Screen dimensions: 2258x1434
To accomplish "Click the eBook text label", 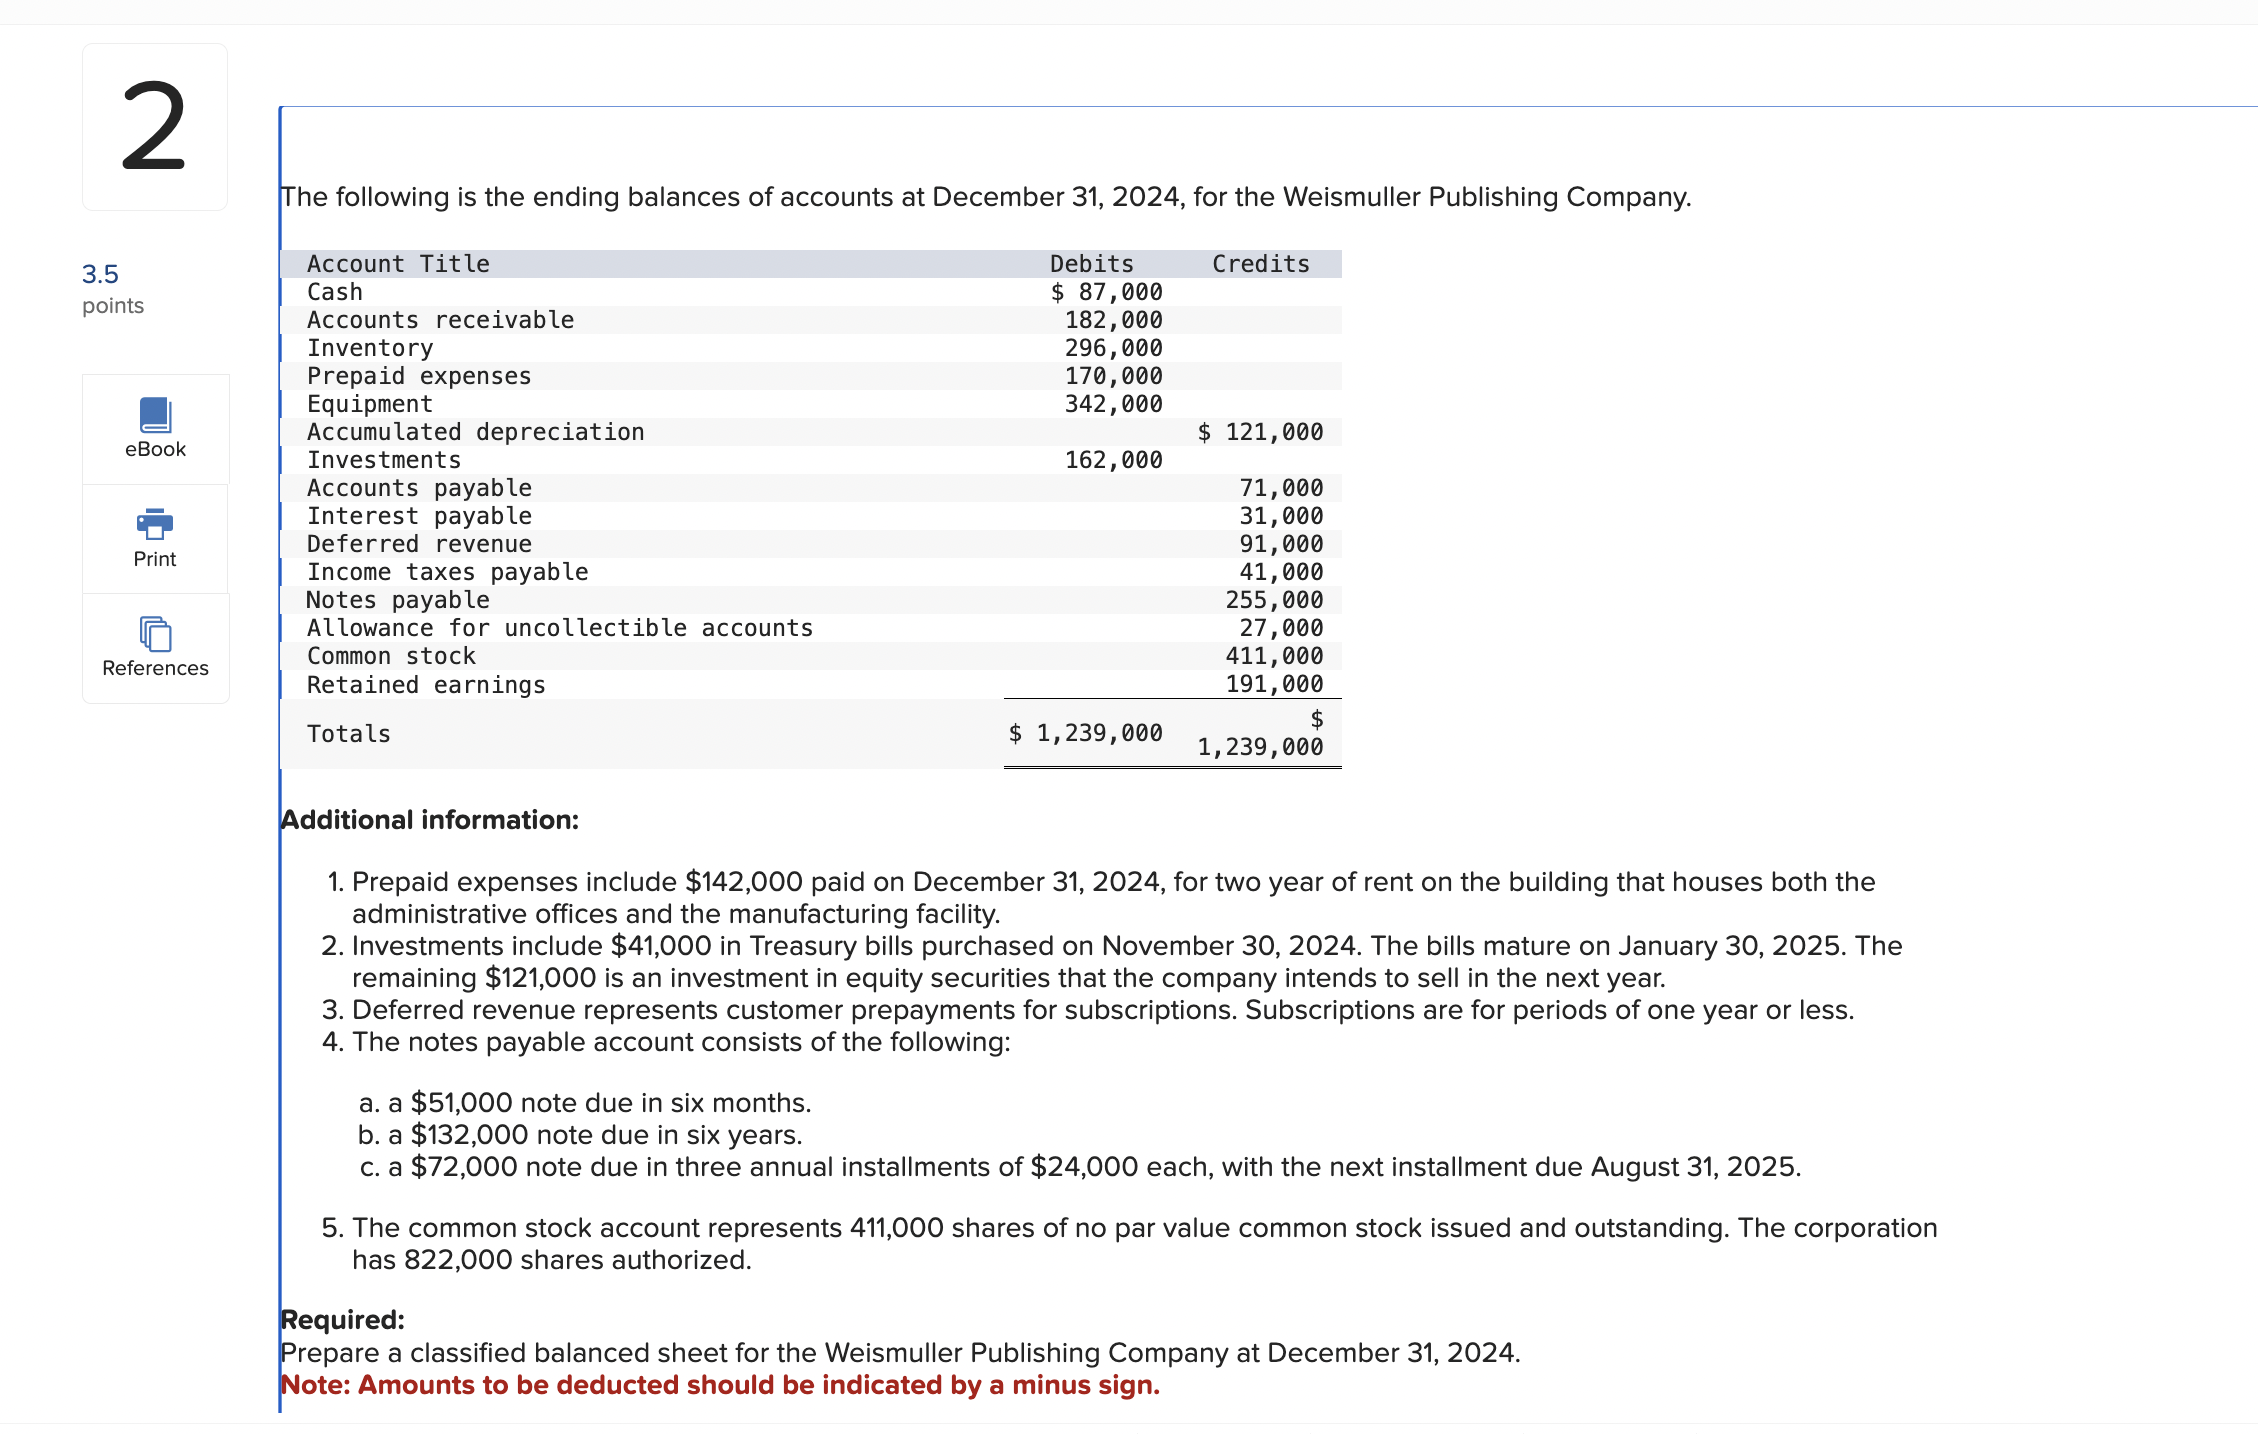I will tap(155, 450).
